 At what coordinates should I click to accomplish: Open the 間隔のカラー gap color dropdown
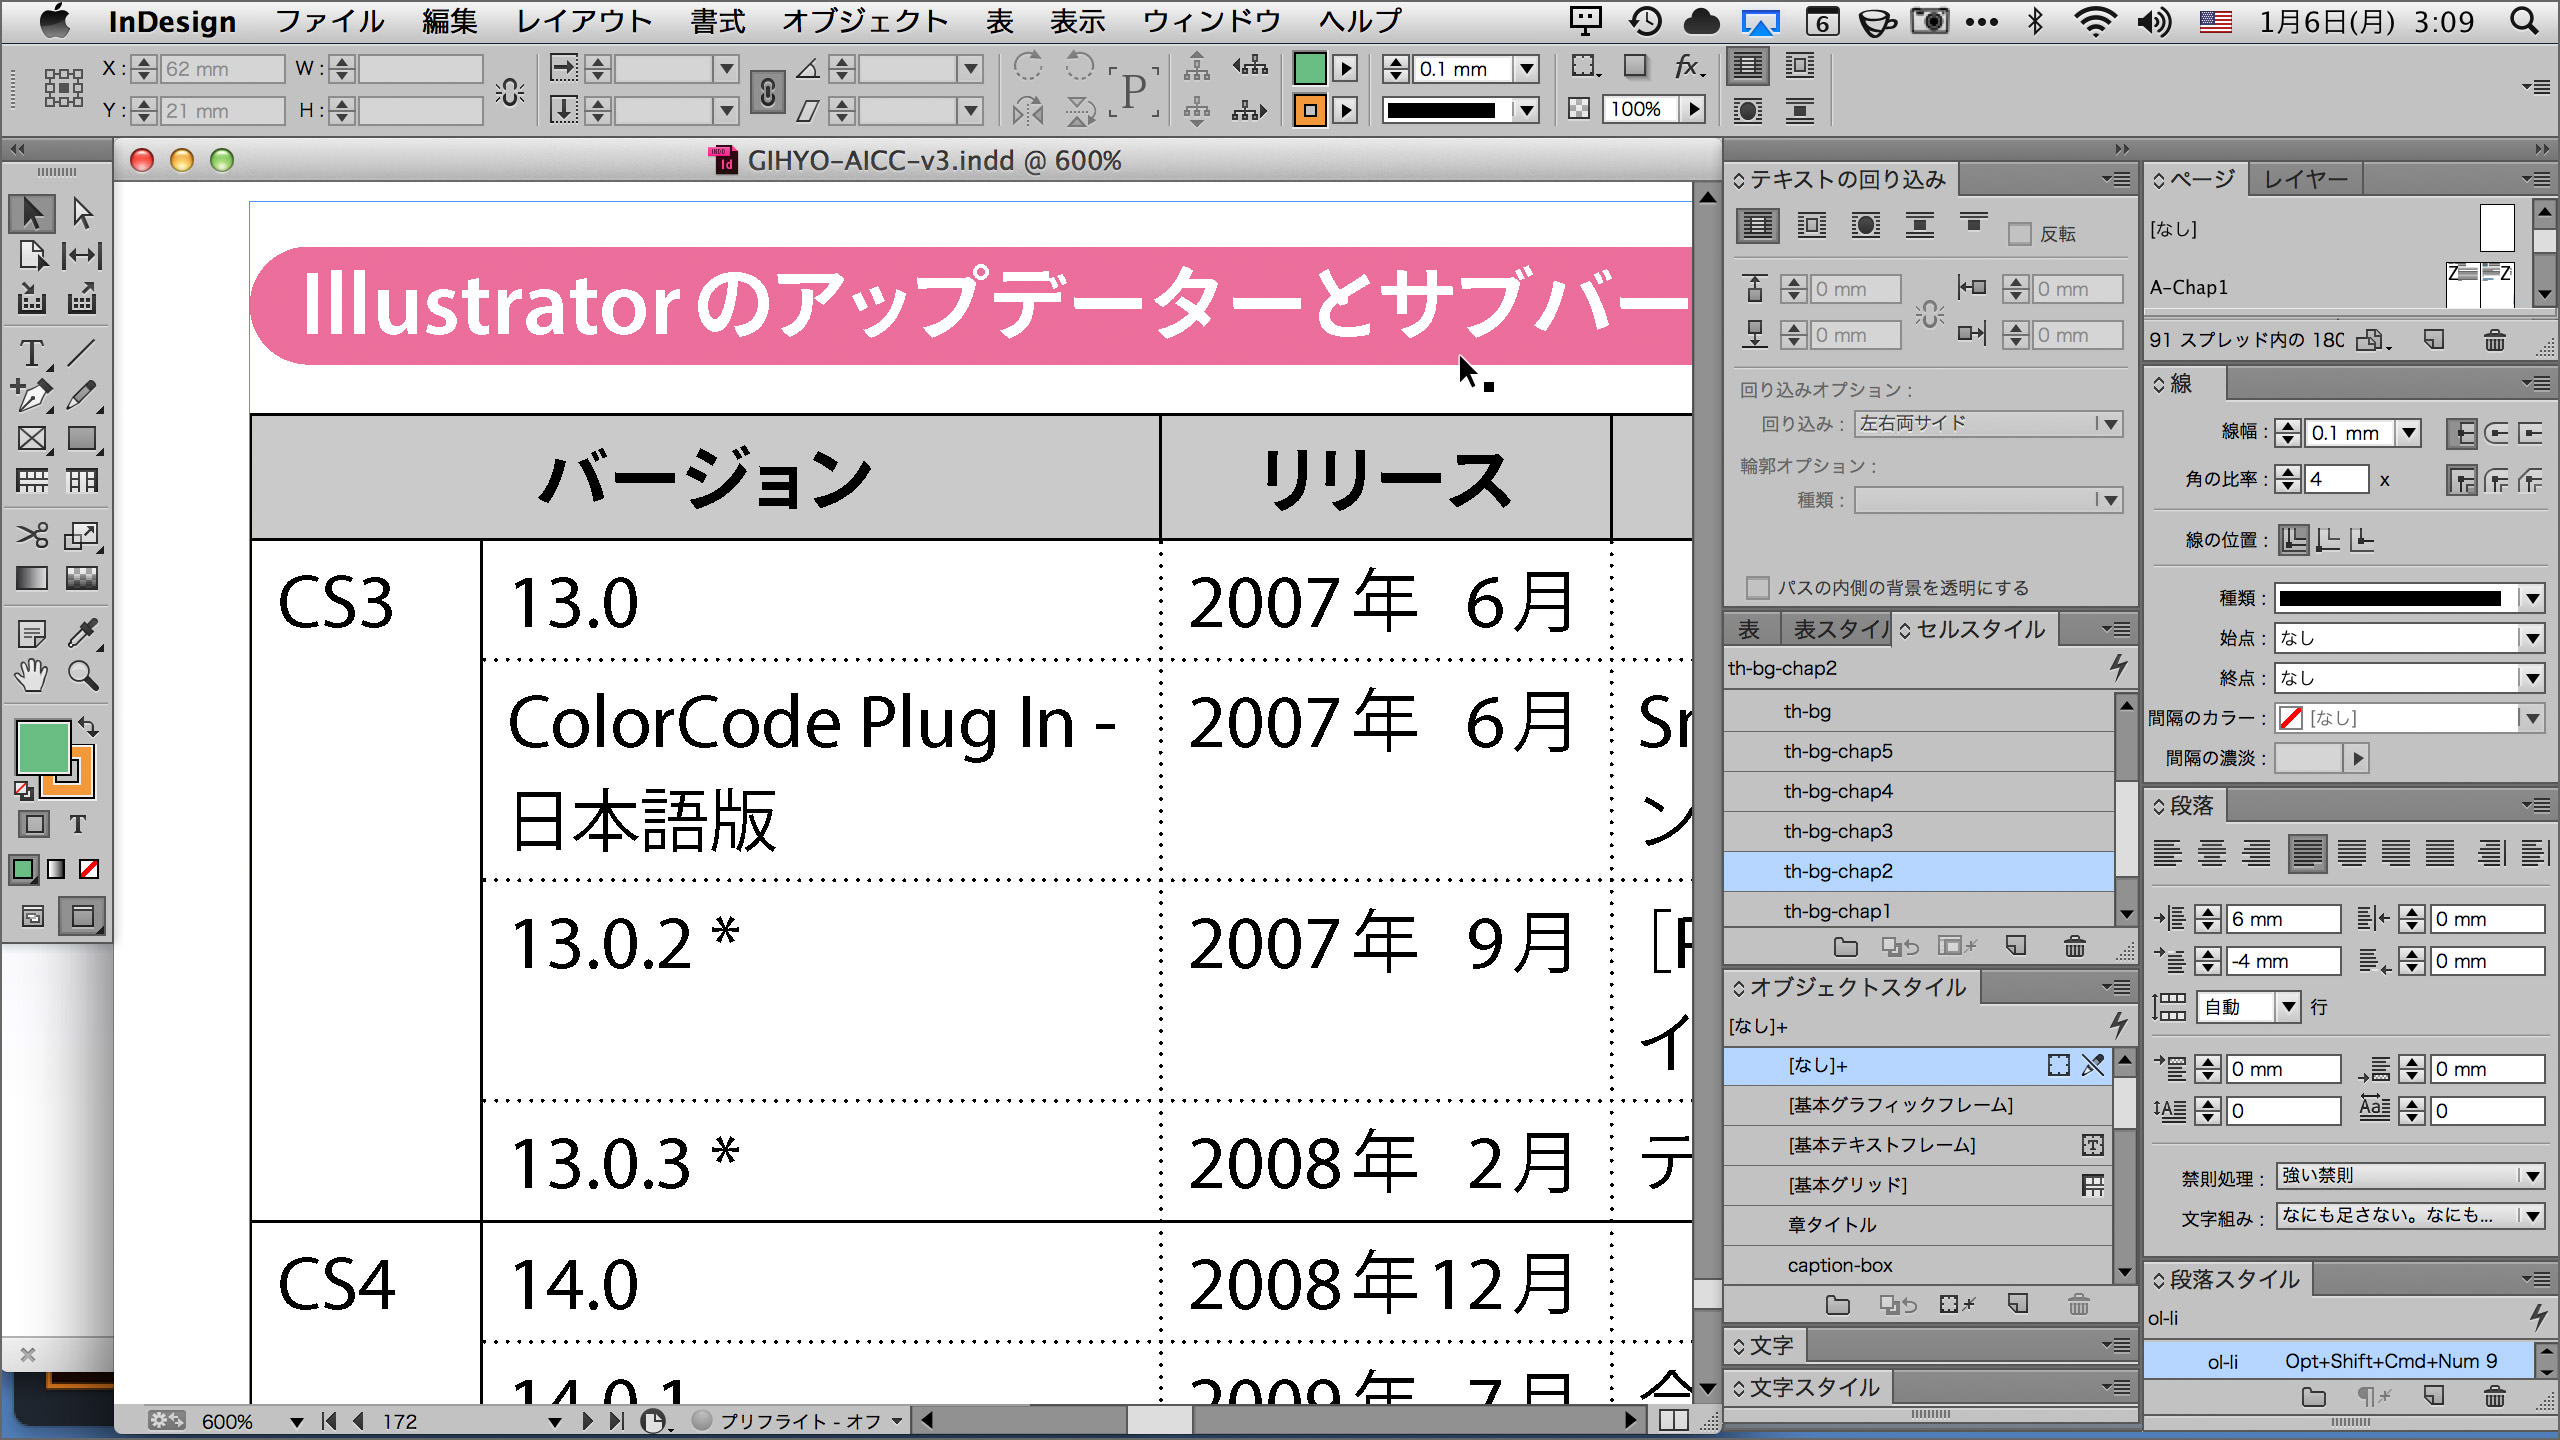(2408, 718)
